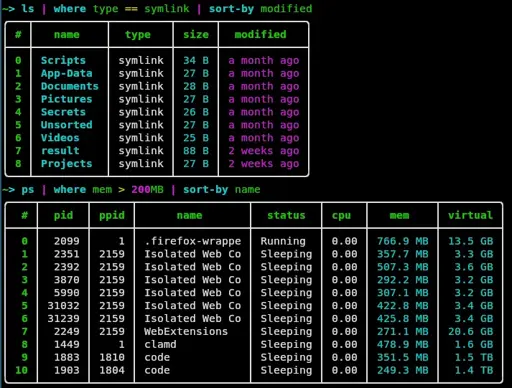The height and width of the screenshot is (388, 512).
Task: Click the '249.3 MB' memory value
Action: click(x=403, y=370)
